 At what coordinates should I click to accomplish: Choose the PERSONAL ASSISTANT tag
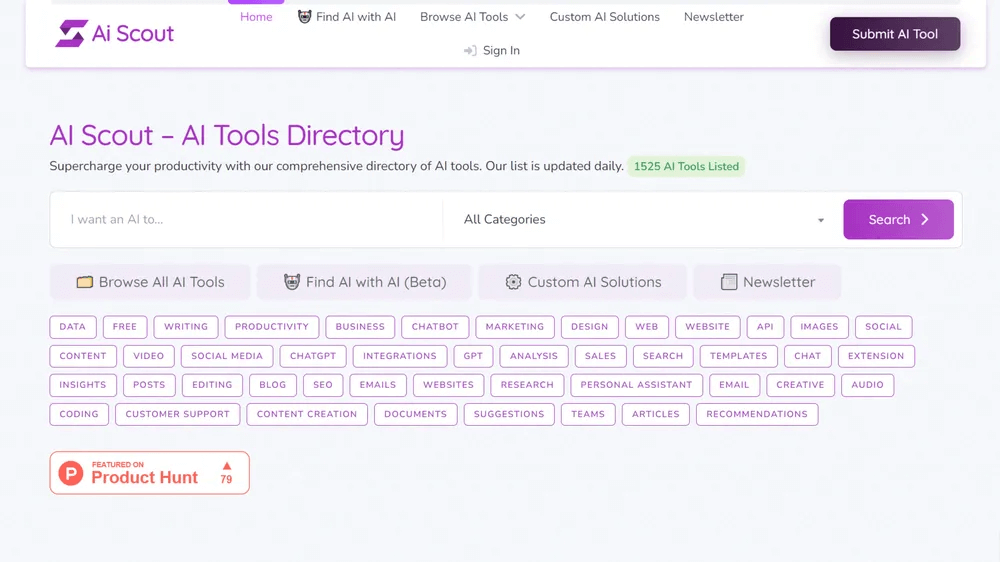(x=636, y=385)
